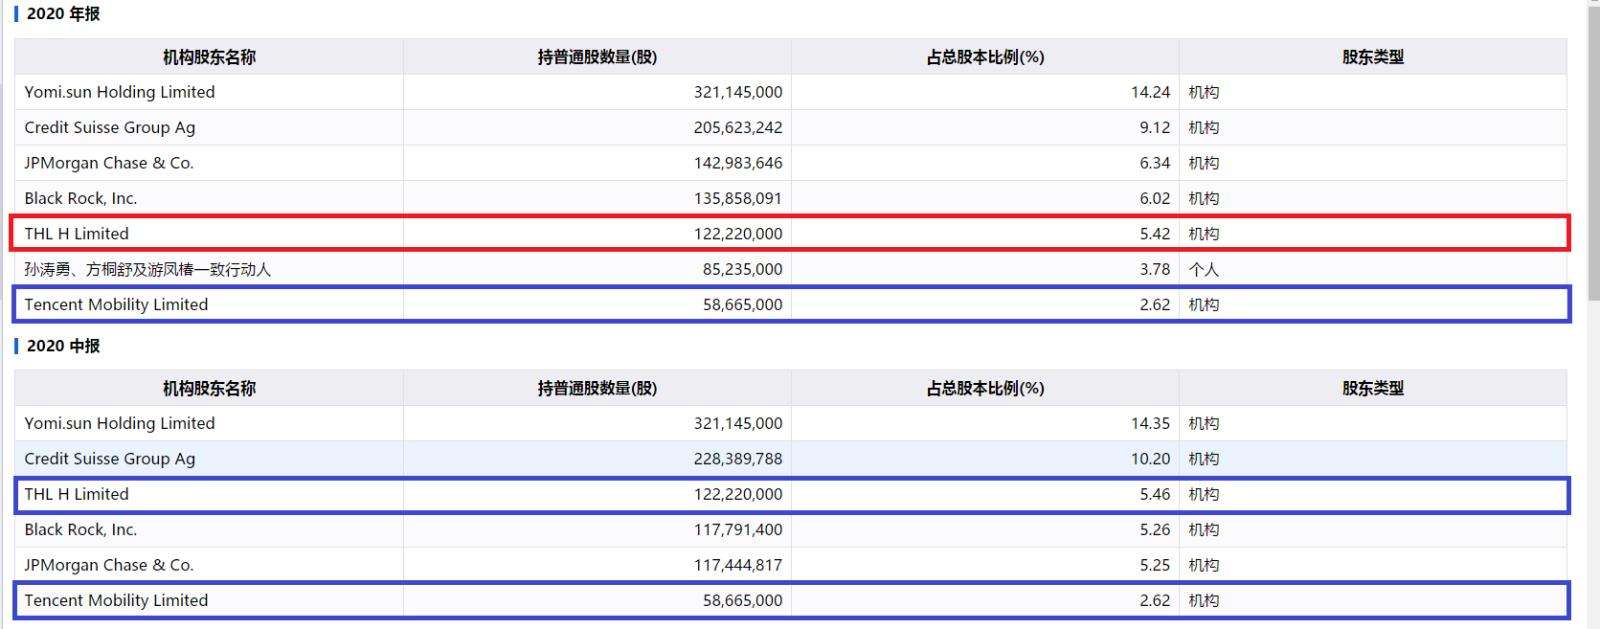Click the share count 117,444,817
Viewport: 1600px width, 629px height.
point(738,565)
